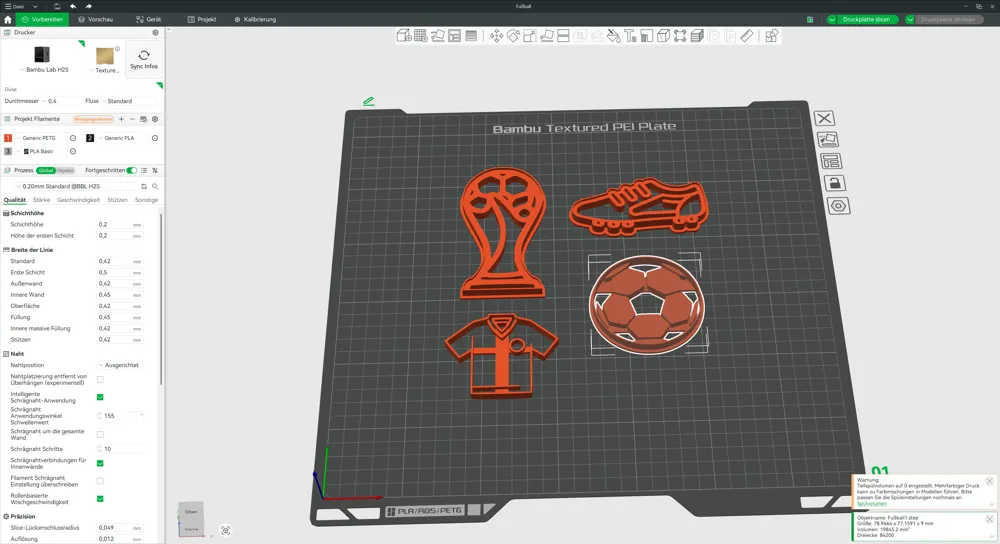Add a new filament with plus icon

tap(121, 119)
